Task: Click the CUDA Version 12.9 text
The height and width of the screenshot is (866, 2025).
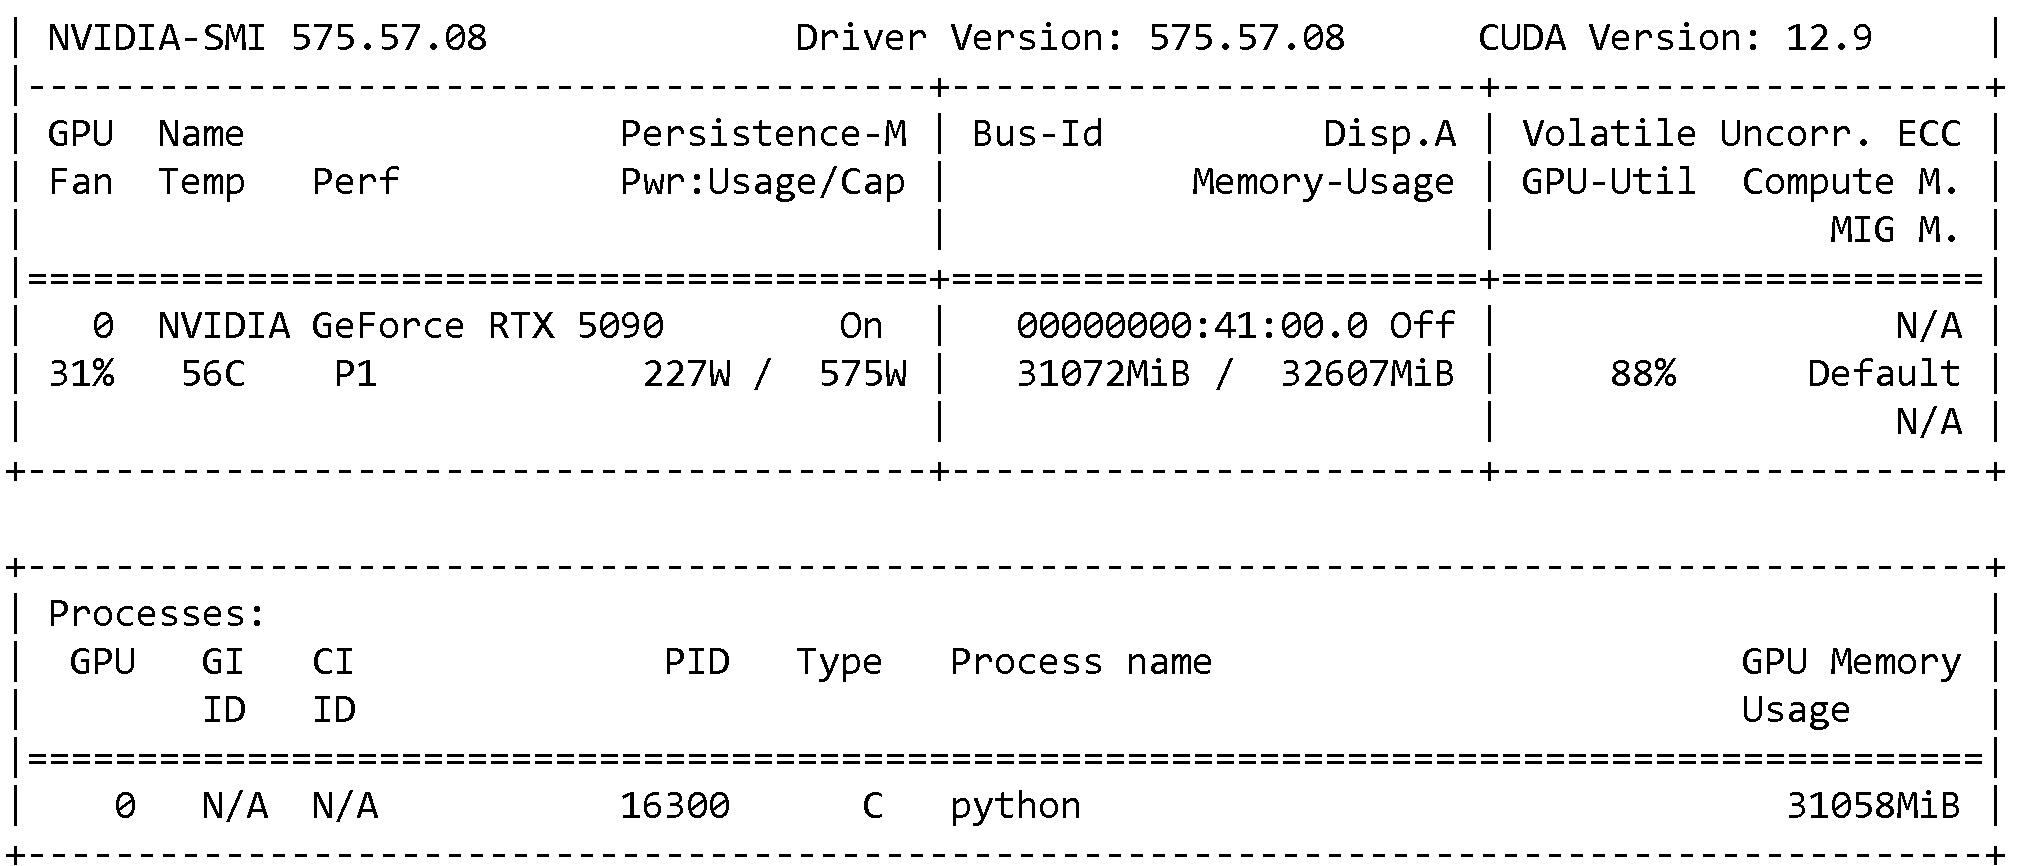Action: coord(1674,38)
